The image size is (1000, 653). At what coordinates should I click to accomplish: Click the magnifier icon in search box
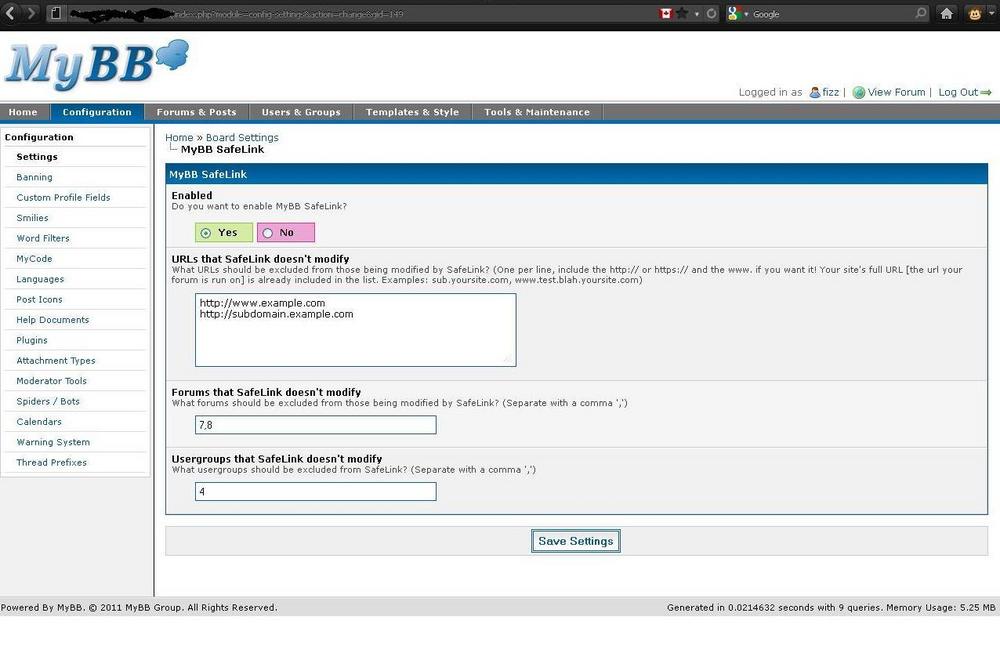[x=920, y=13]
